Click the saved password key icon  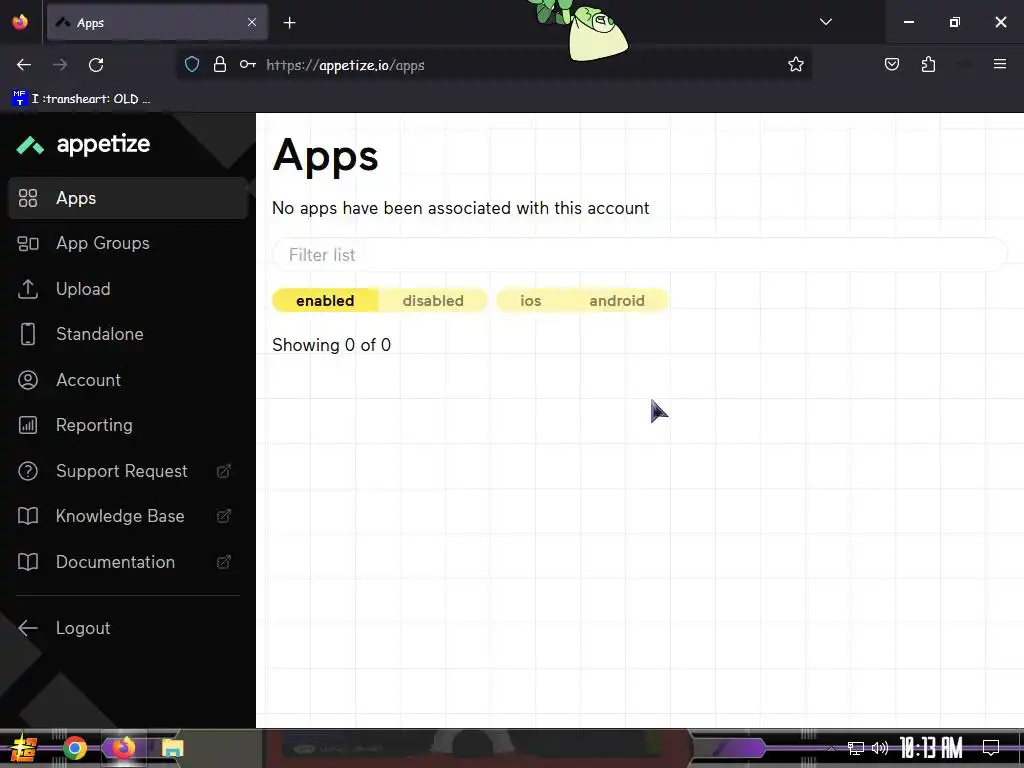tap(248, 65)
